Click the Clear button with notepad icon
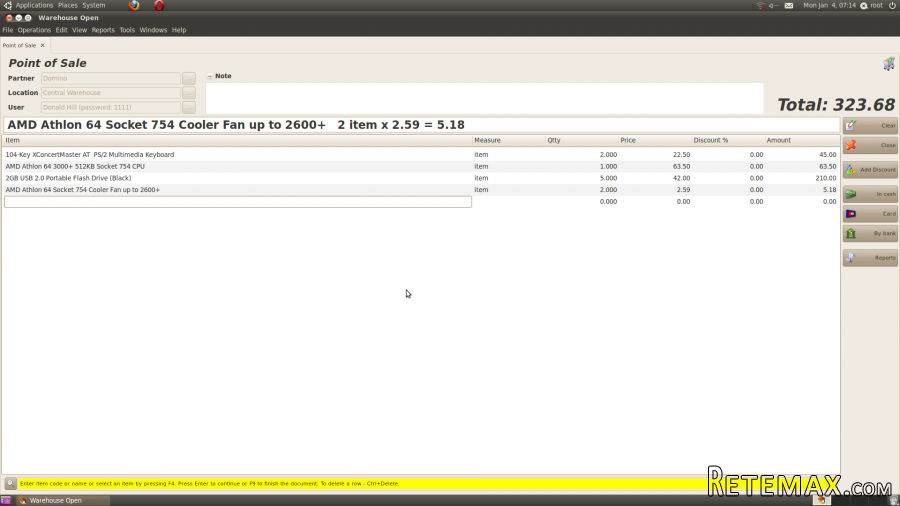Screen dimensions: 900x506 (870, 125)
